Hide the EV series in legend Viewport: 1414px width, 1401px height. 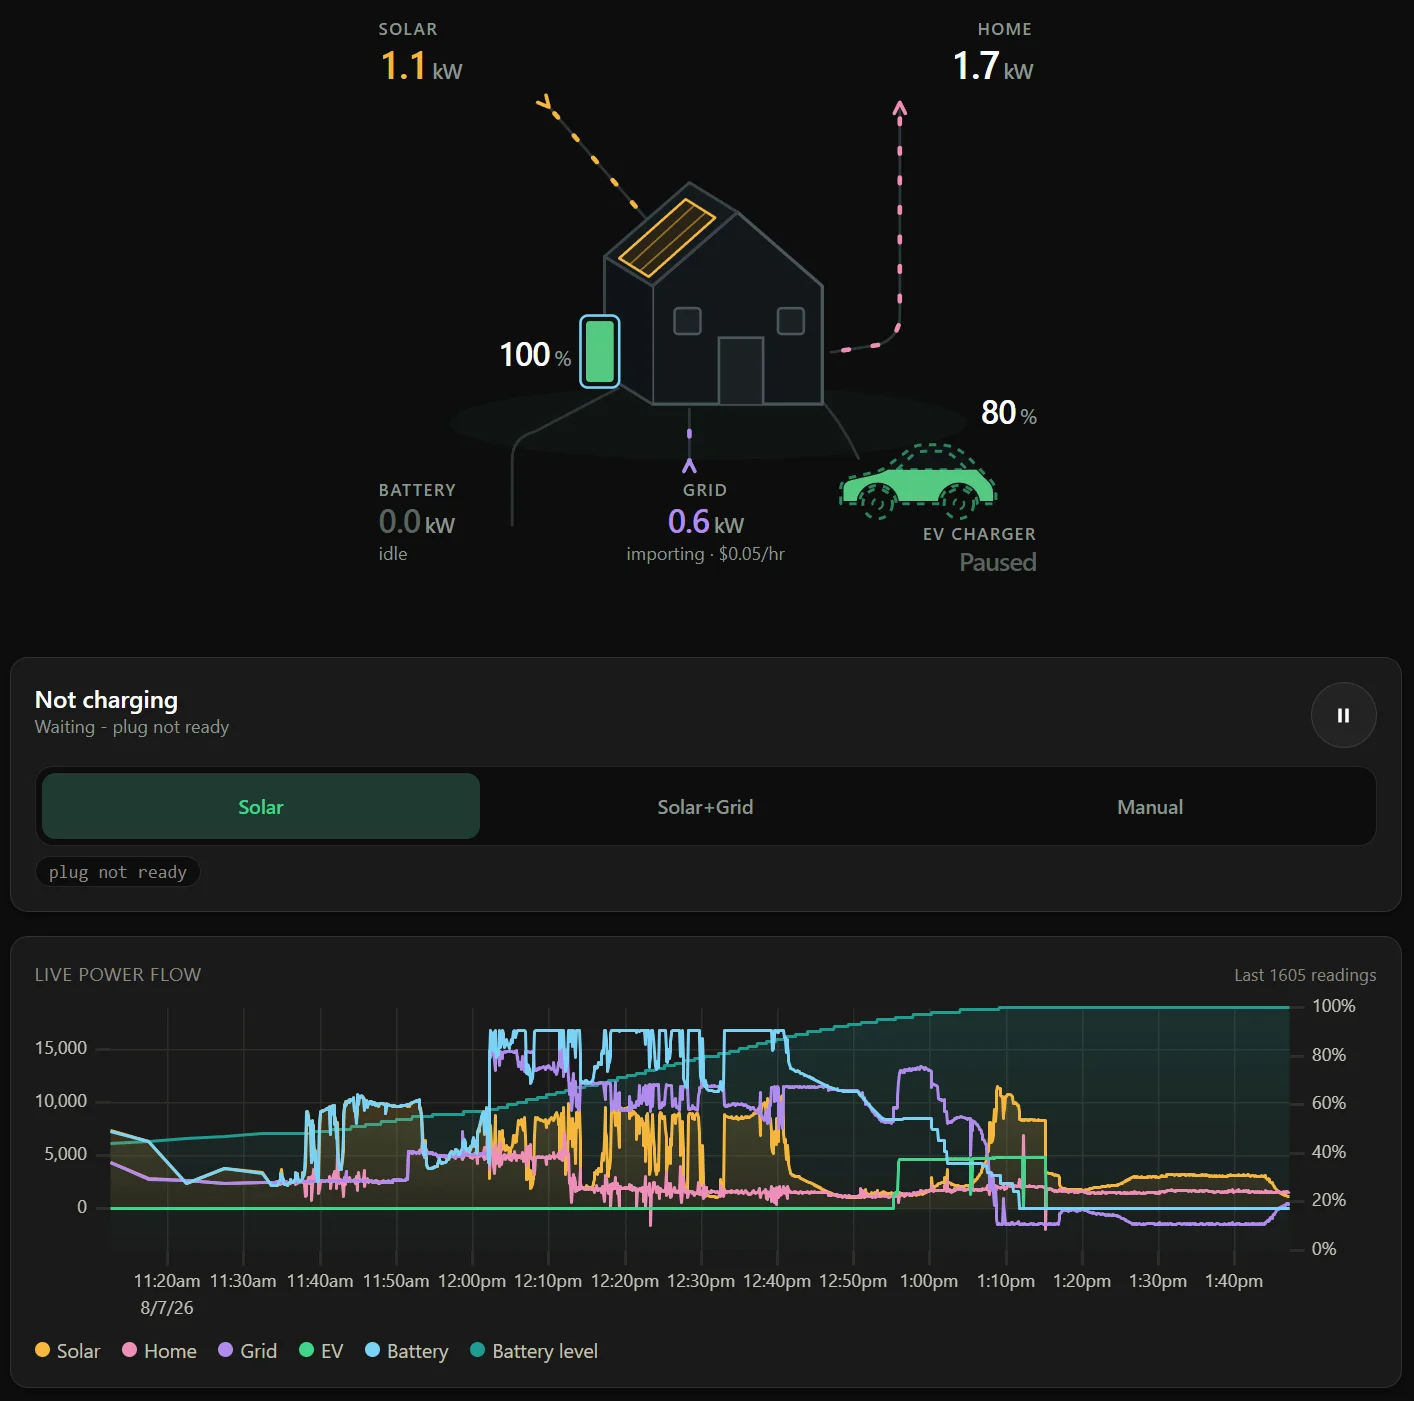[321, 1351]
